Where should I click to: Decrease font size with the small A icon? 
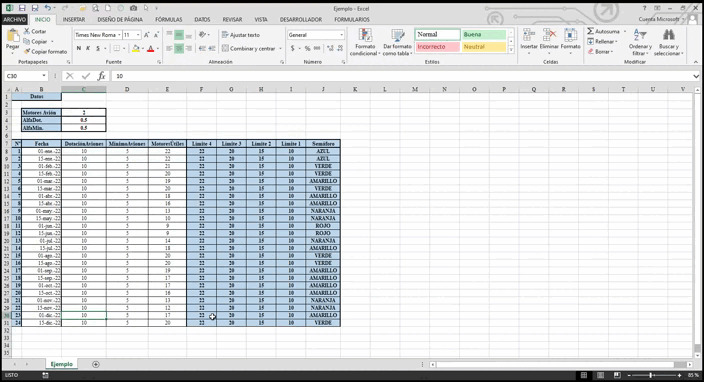(156, 35)
